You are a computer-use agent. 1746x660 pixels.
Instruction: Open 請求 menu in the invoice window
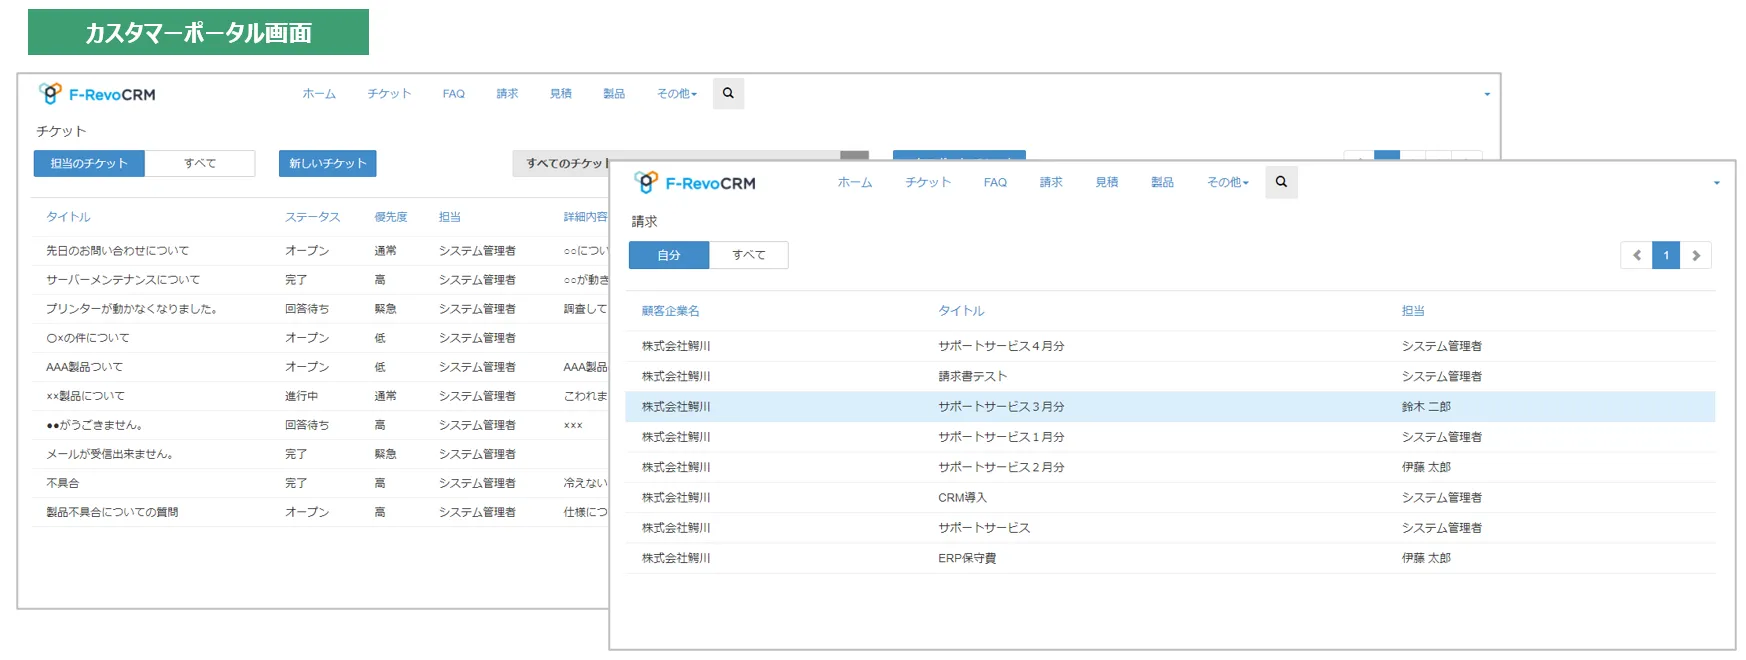1051,182
